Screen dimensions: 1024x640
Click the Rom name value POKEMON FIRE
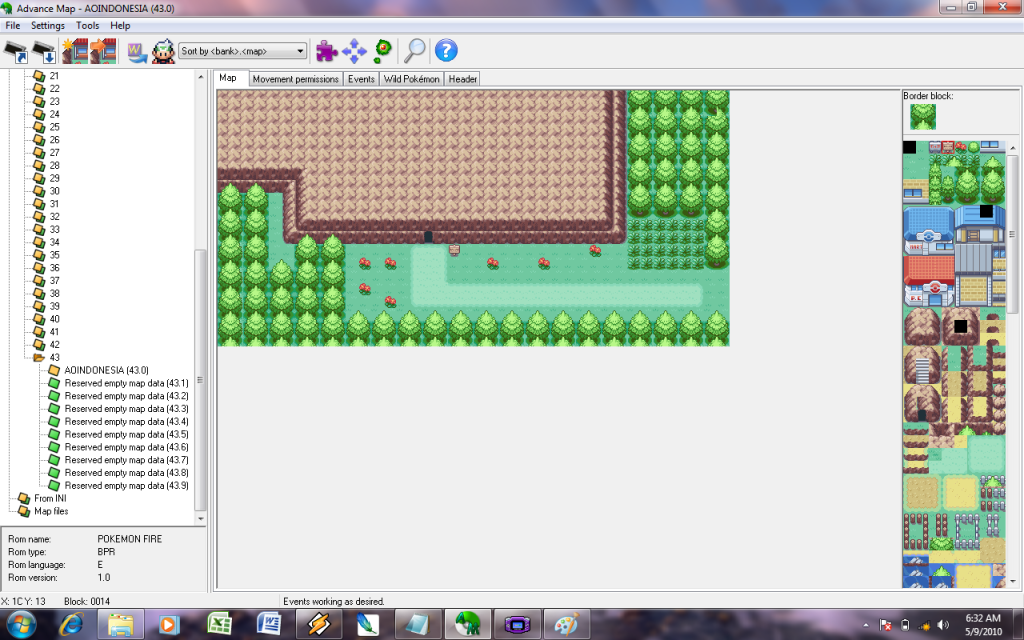click(129, 539)
